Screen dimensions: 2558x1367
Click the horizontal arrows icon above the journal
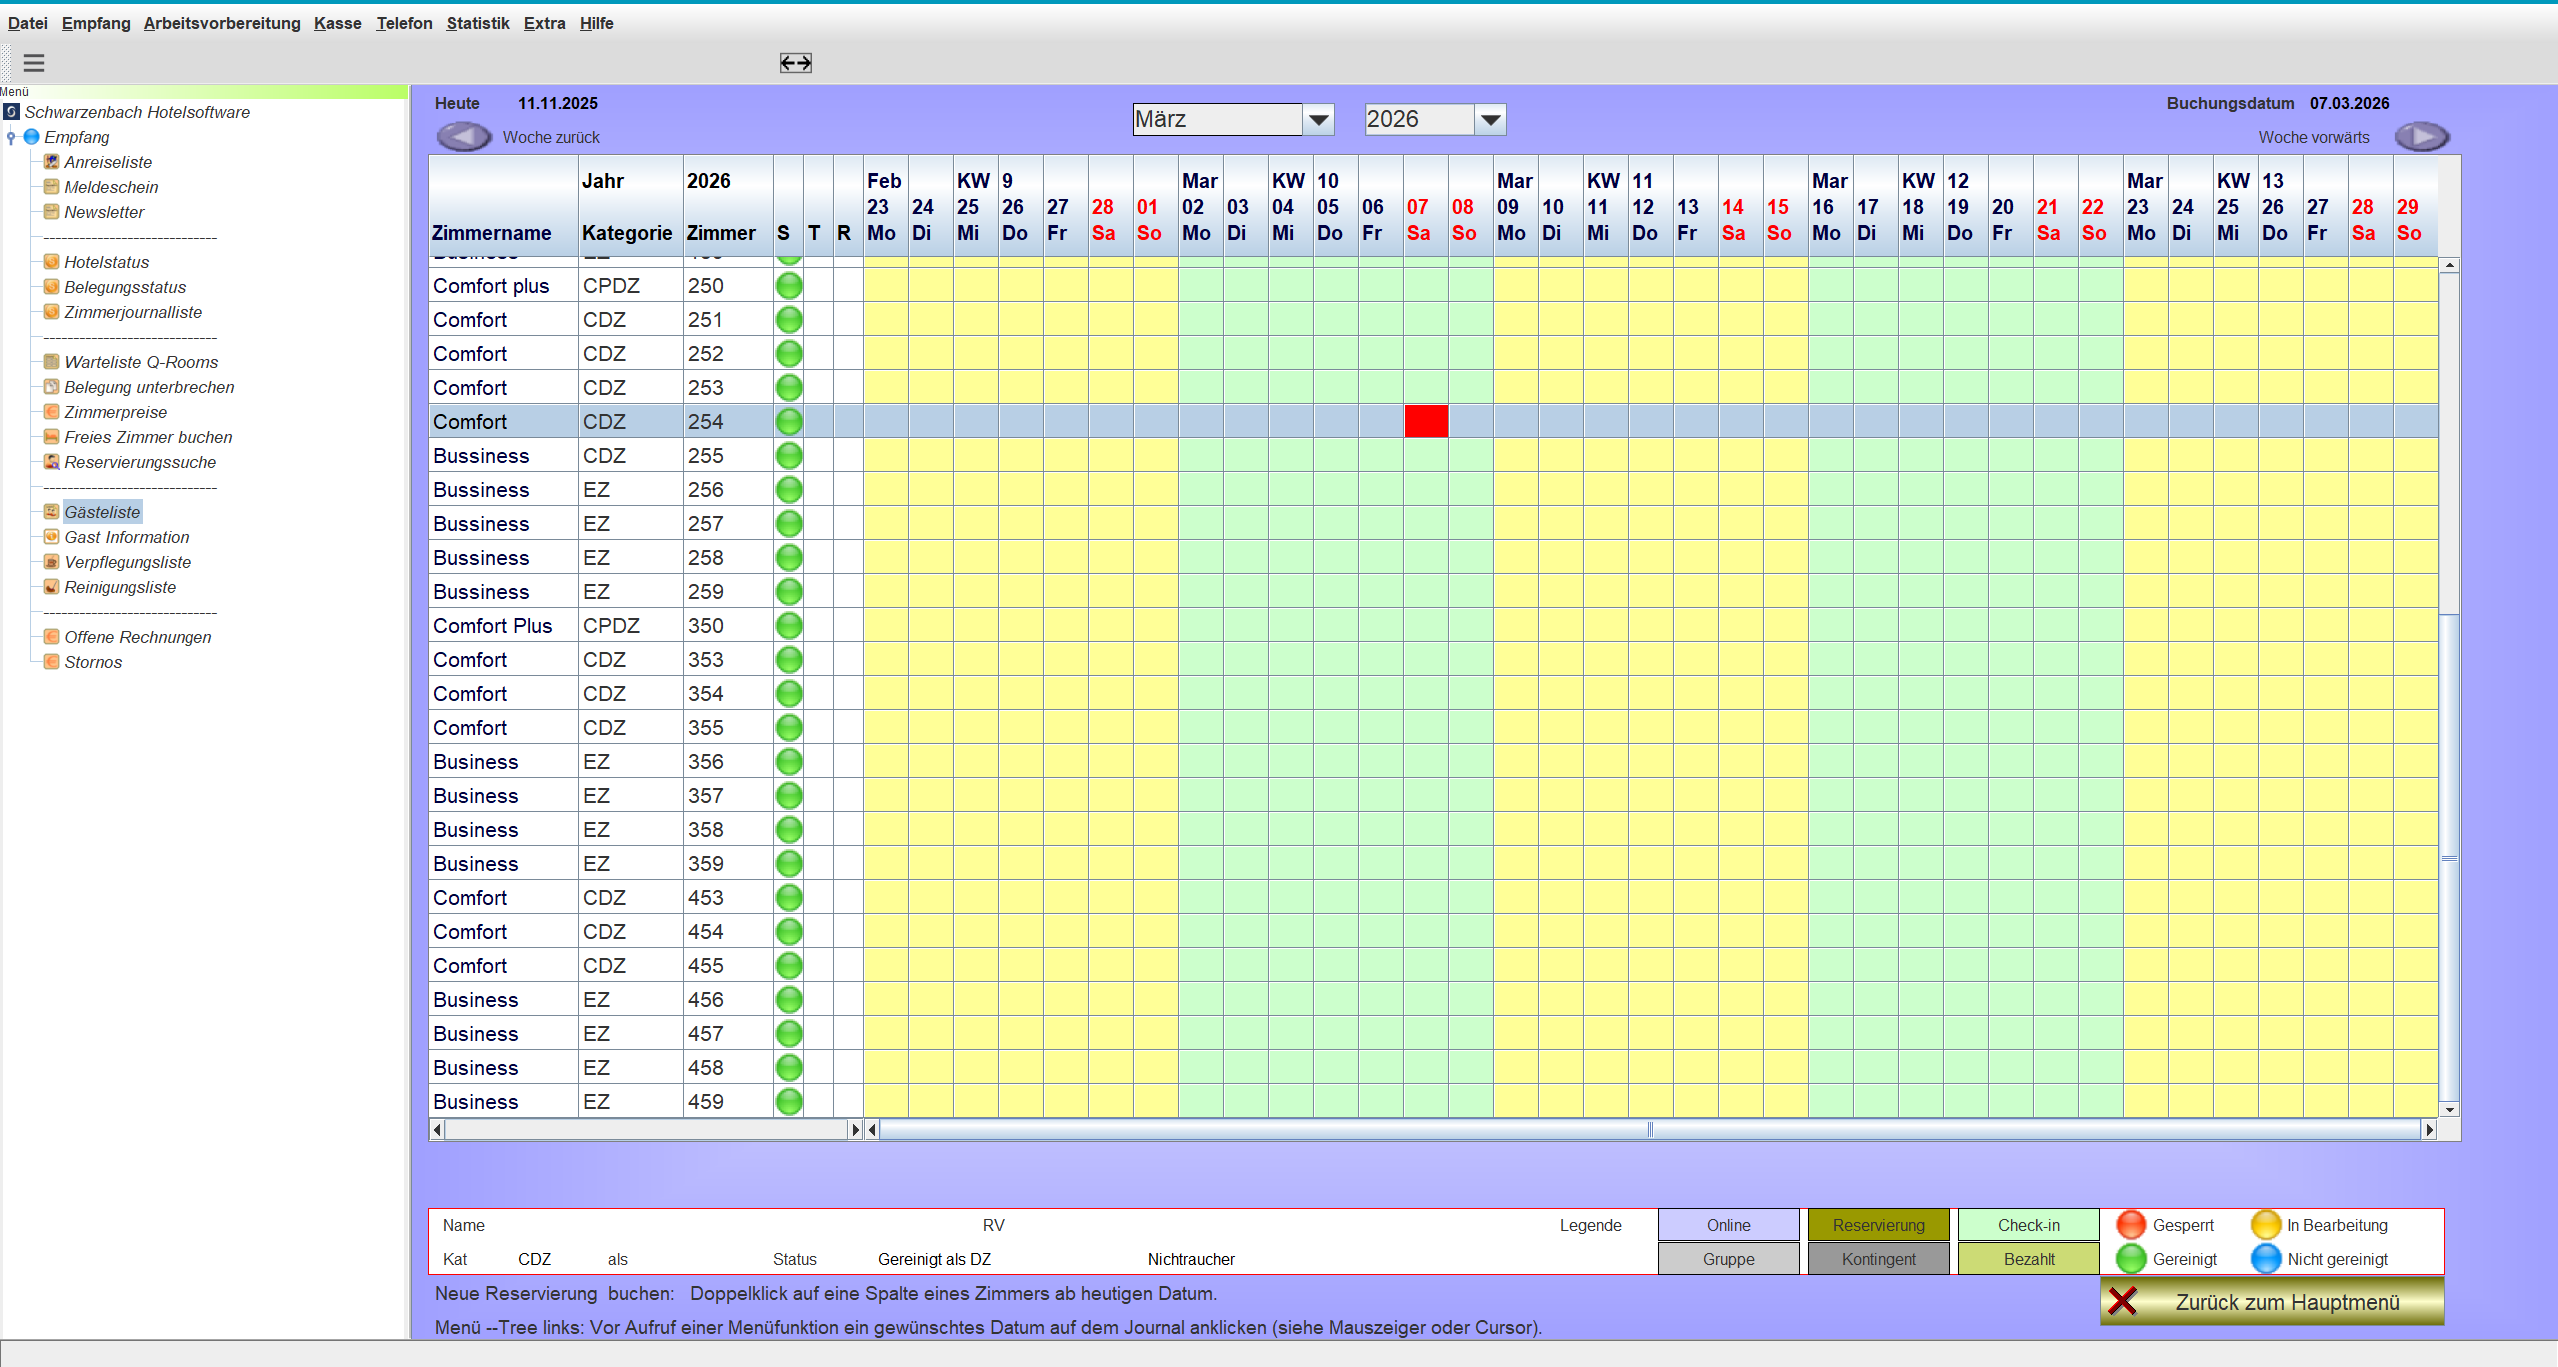point(795,62)
